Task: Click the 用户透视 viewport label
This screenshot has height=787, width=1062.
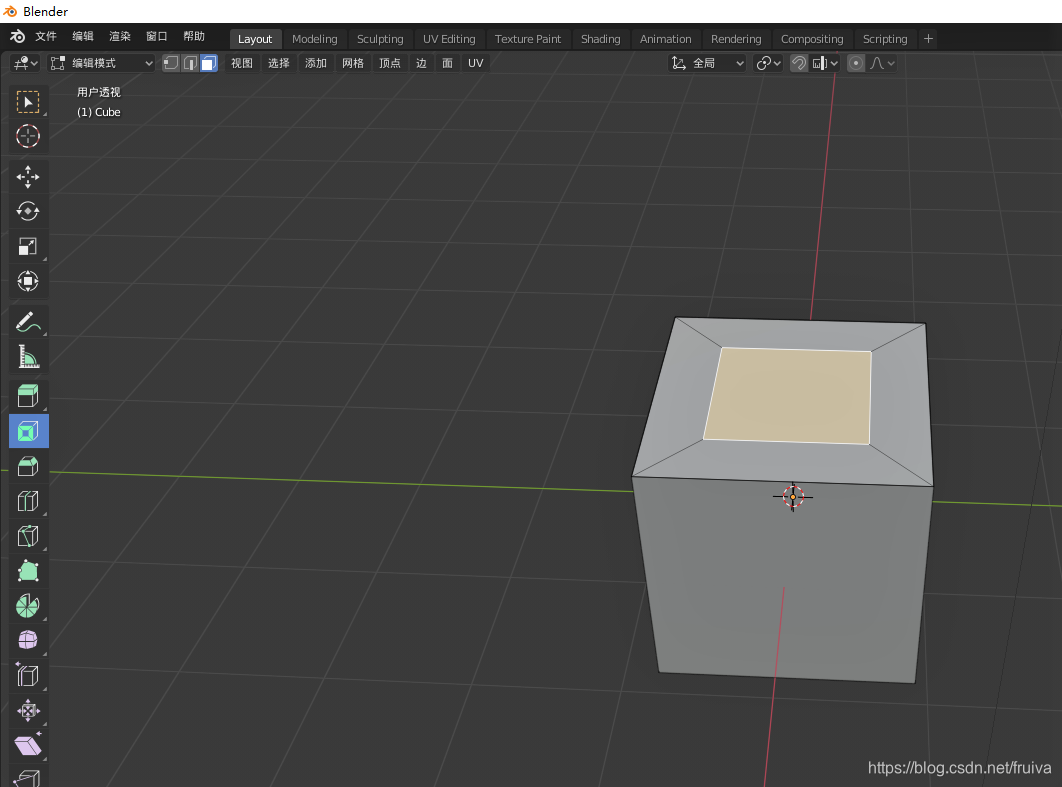Action: tap(98, 92)
